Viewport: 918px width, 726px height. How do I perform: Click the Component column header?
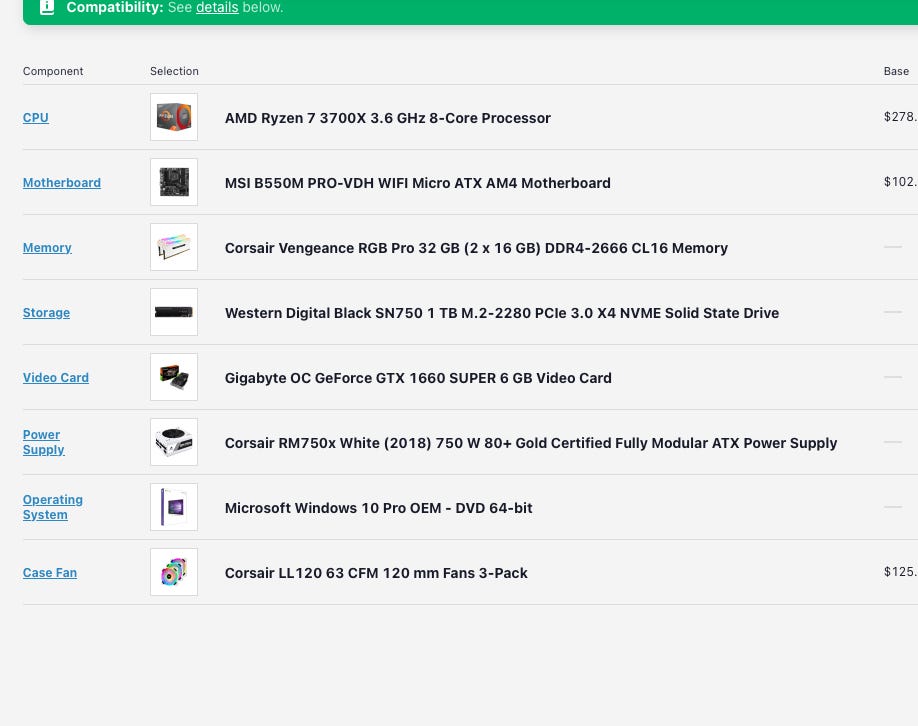click(53, 71)
